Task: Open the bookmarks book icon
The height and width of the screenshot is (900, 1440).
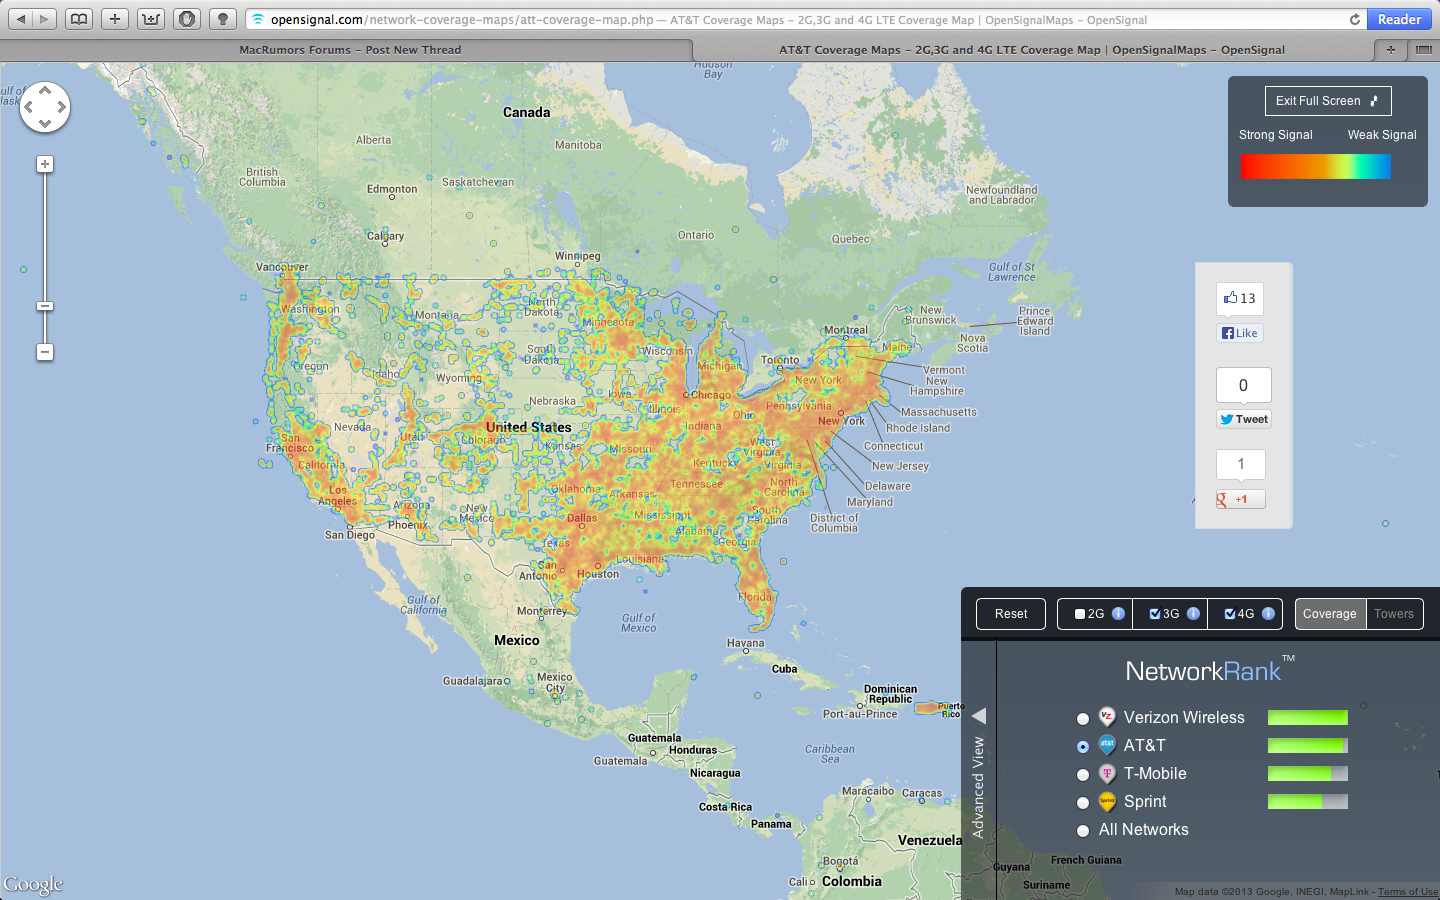Action: 79,19
